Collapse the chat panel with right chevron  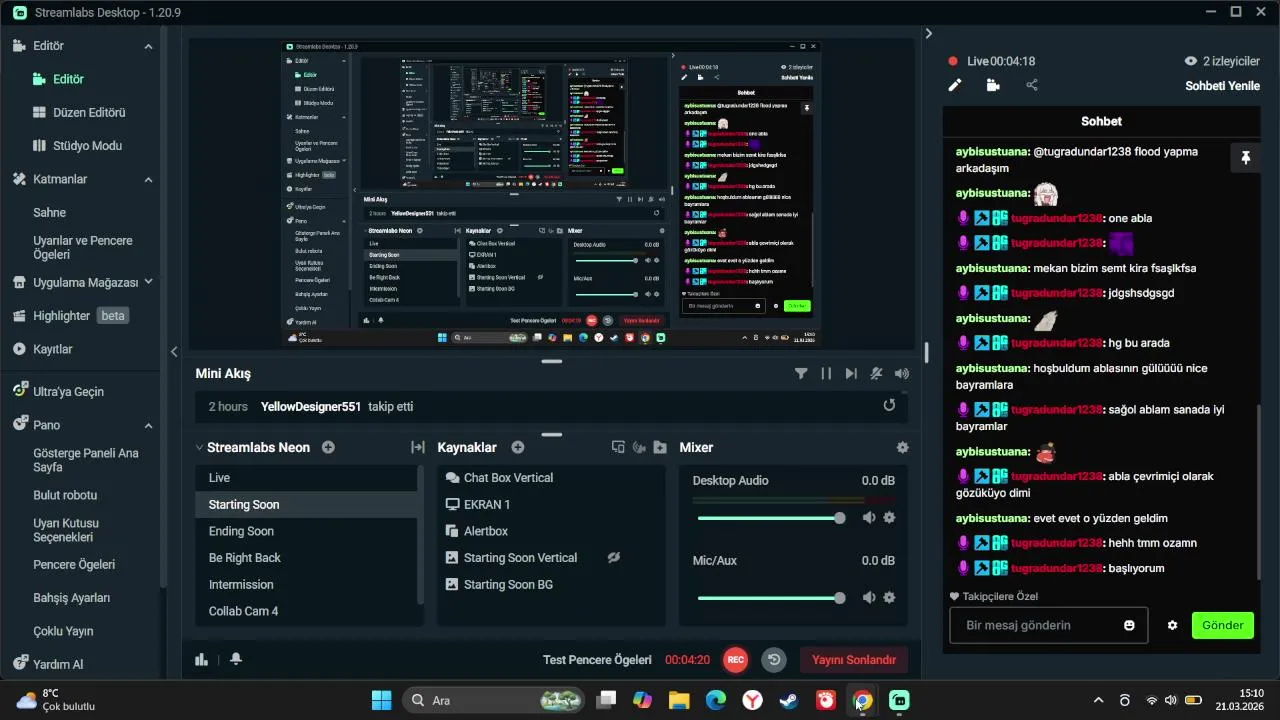coord(928,33)
